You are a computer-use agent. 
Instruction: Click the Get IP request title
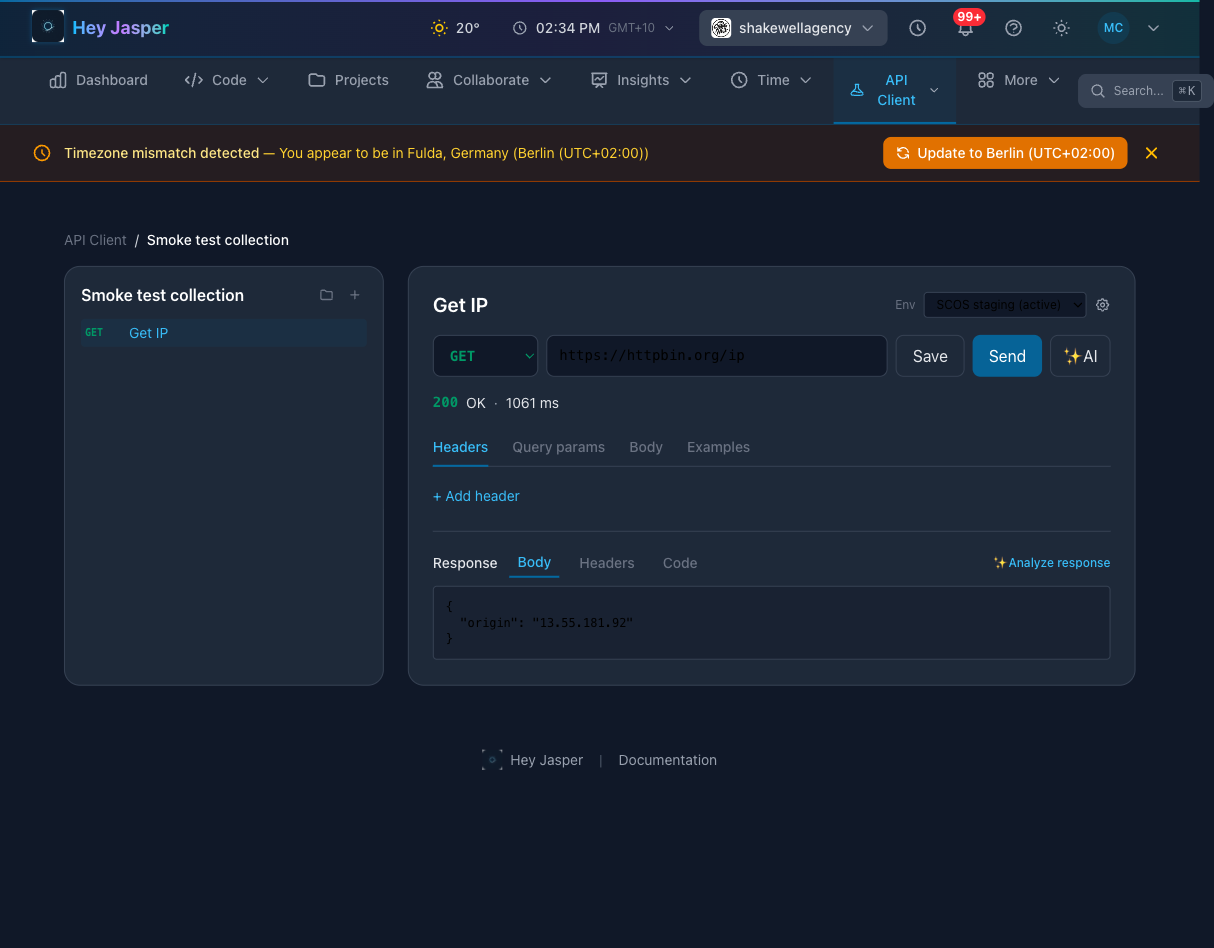[460, 305]
